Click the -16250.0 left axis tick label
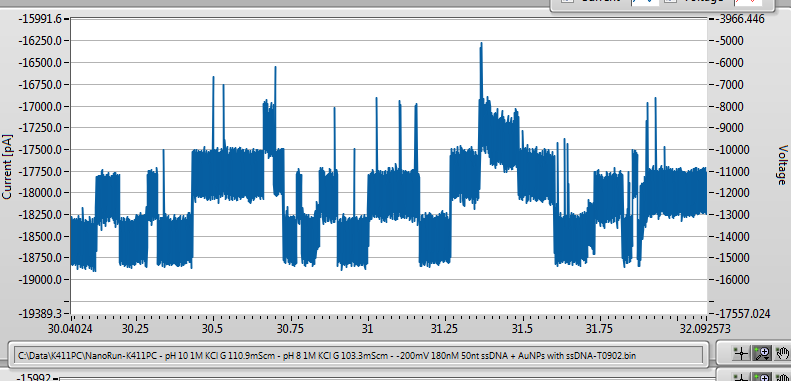Screen dimensions: 791x381 pyautogui.click(x=40, y=40)
